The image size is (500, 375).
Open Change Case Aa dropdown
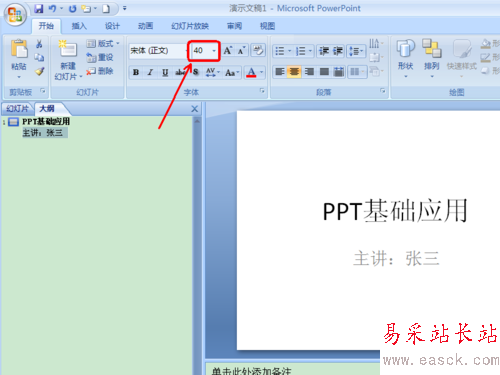(232, 72)
